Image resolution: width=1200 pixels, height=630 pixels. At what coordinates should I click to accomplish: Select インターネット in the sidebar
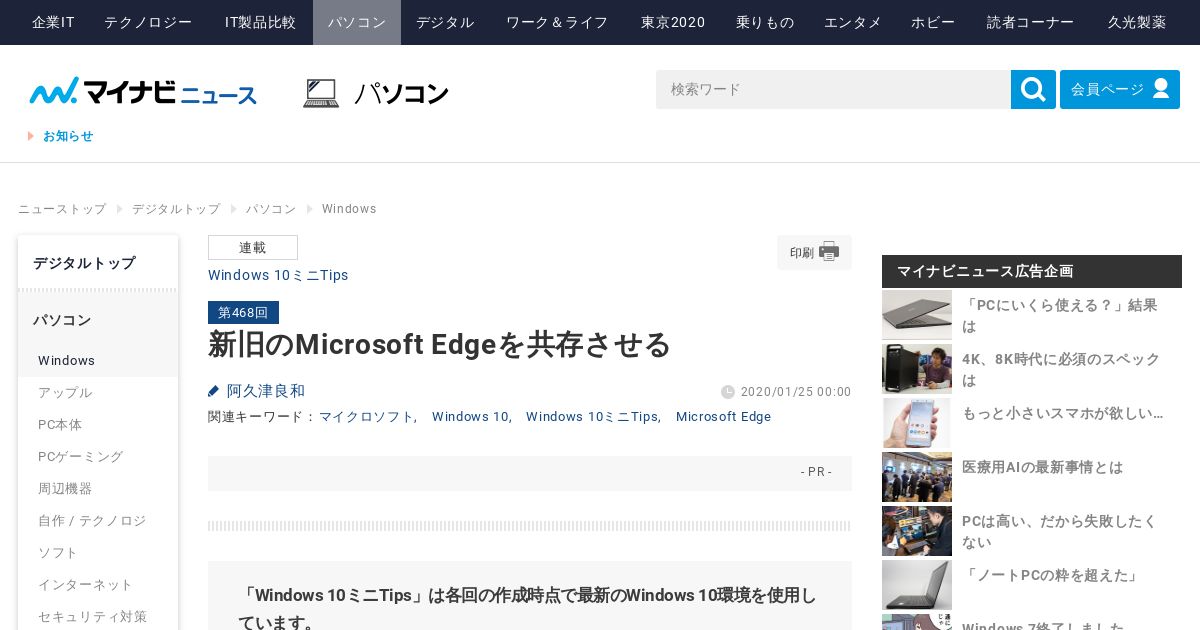[98, 584]
